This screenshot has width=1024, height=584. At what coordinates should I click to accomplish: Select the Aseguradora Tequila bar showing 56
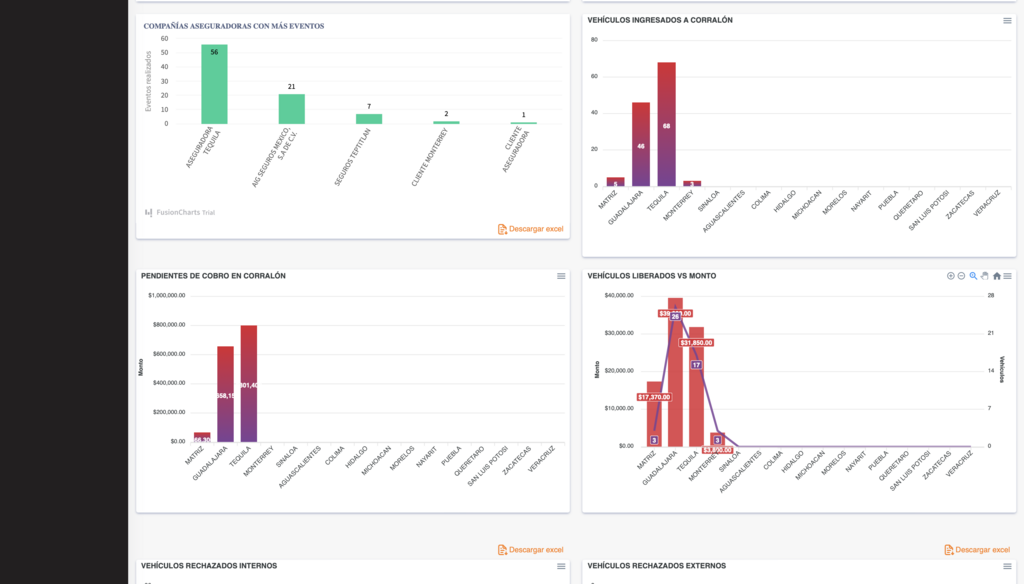[x=214, y=85]
